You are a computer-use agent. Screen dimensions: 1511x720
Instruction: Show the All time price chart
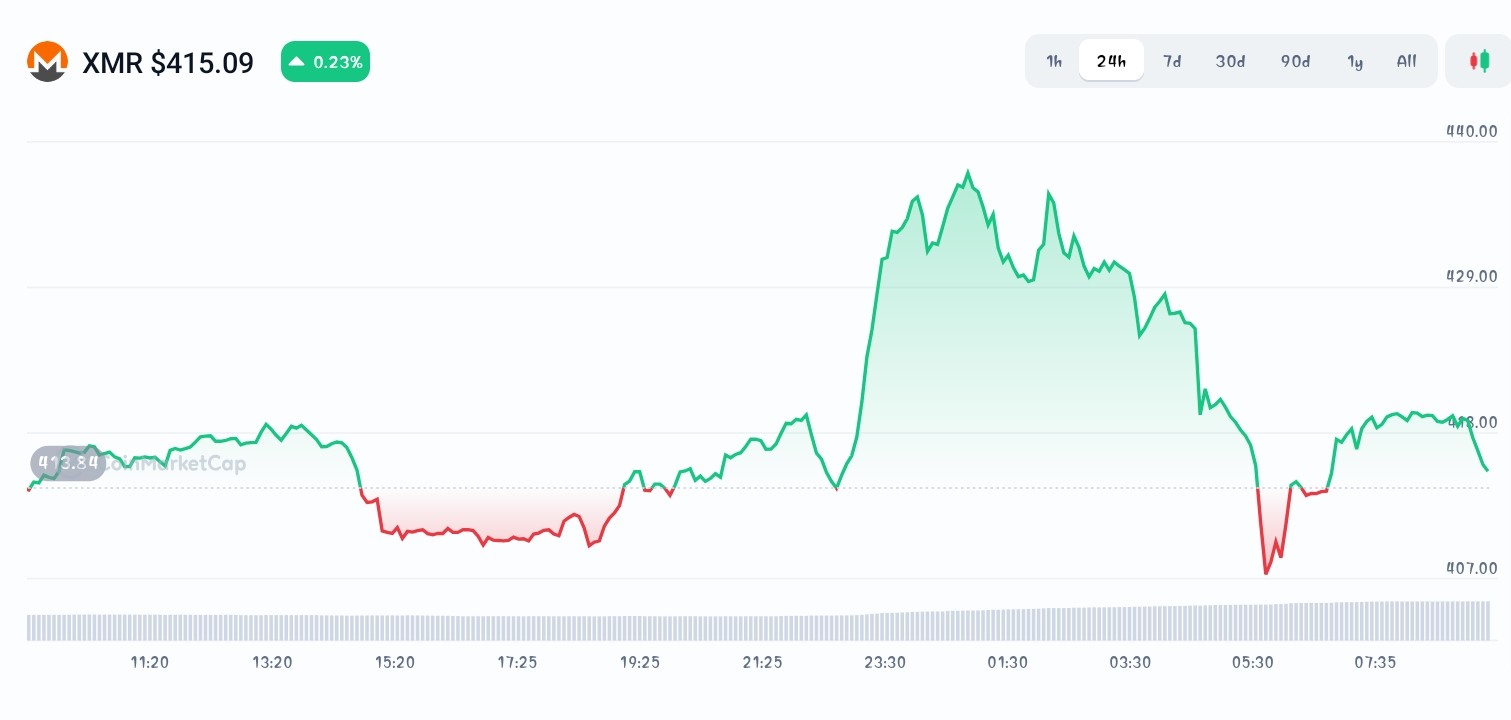(x=1406, y=61)
